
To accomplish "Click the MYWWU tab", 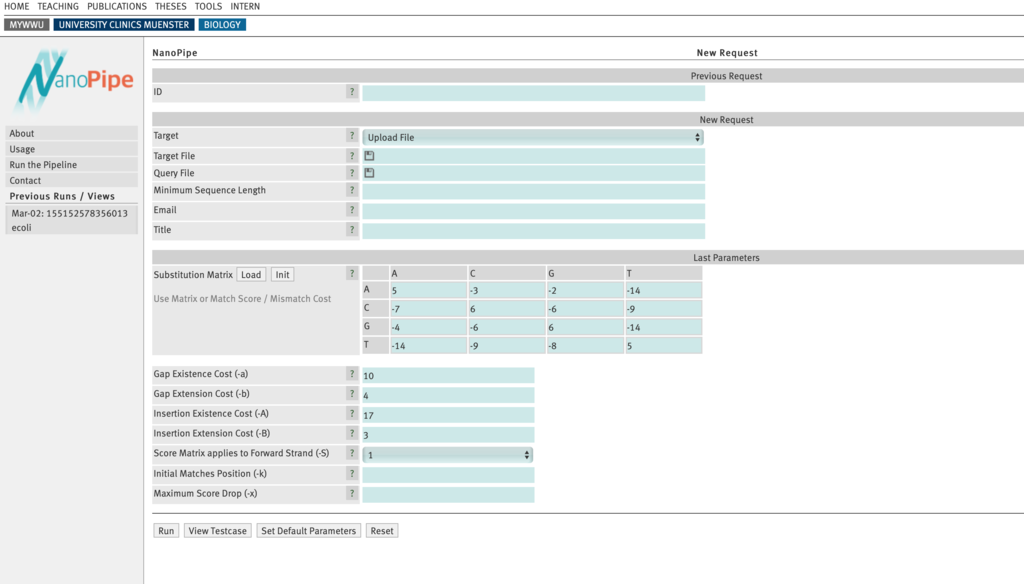I will pos(27,25).
